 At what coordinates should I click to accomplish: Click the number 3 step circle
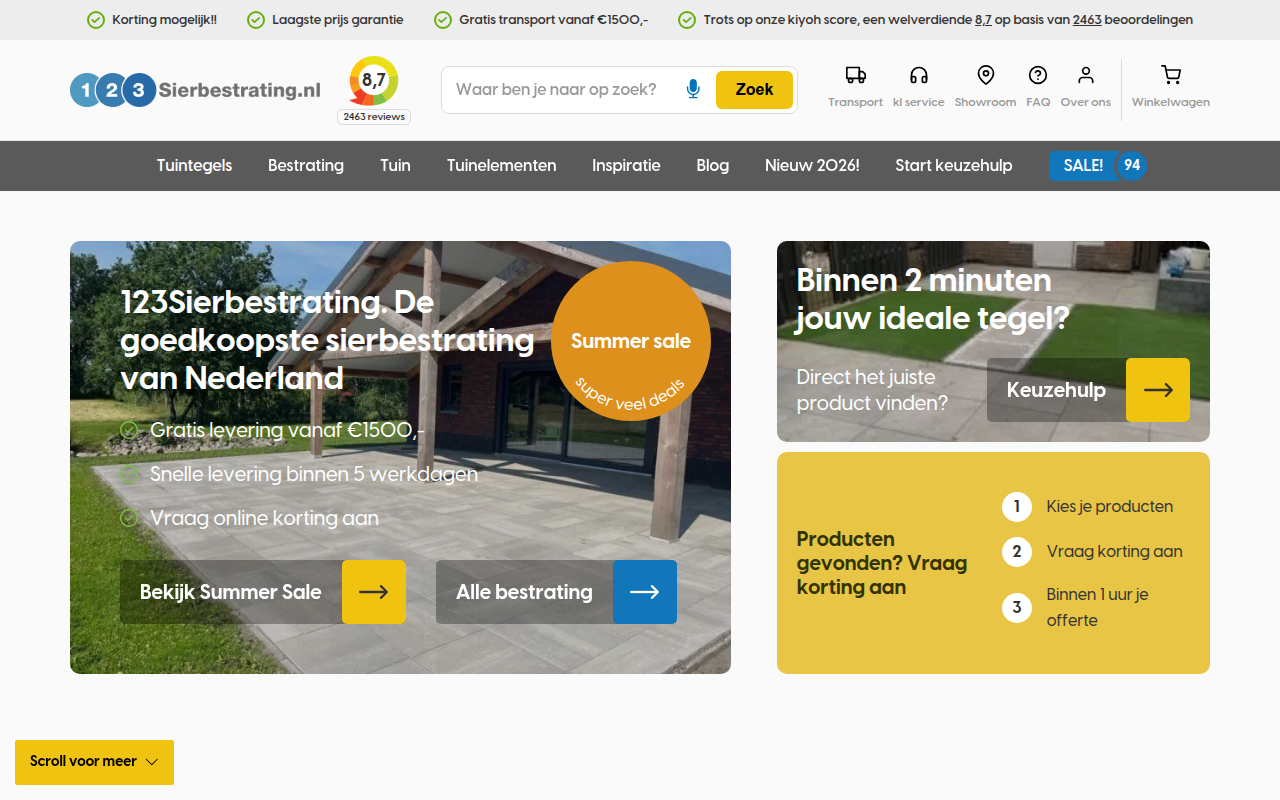tap(1017, 607)
